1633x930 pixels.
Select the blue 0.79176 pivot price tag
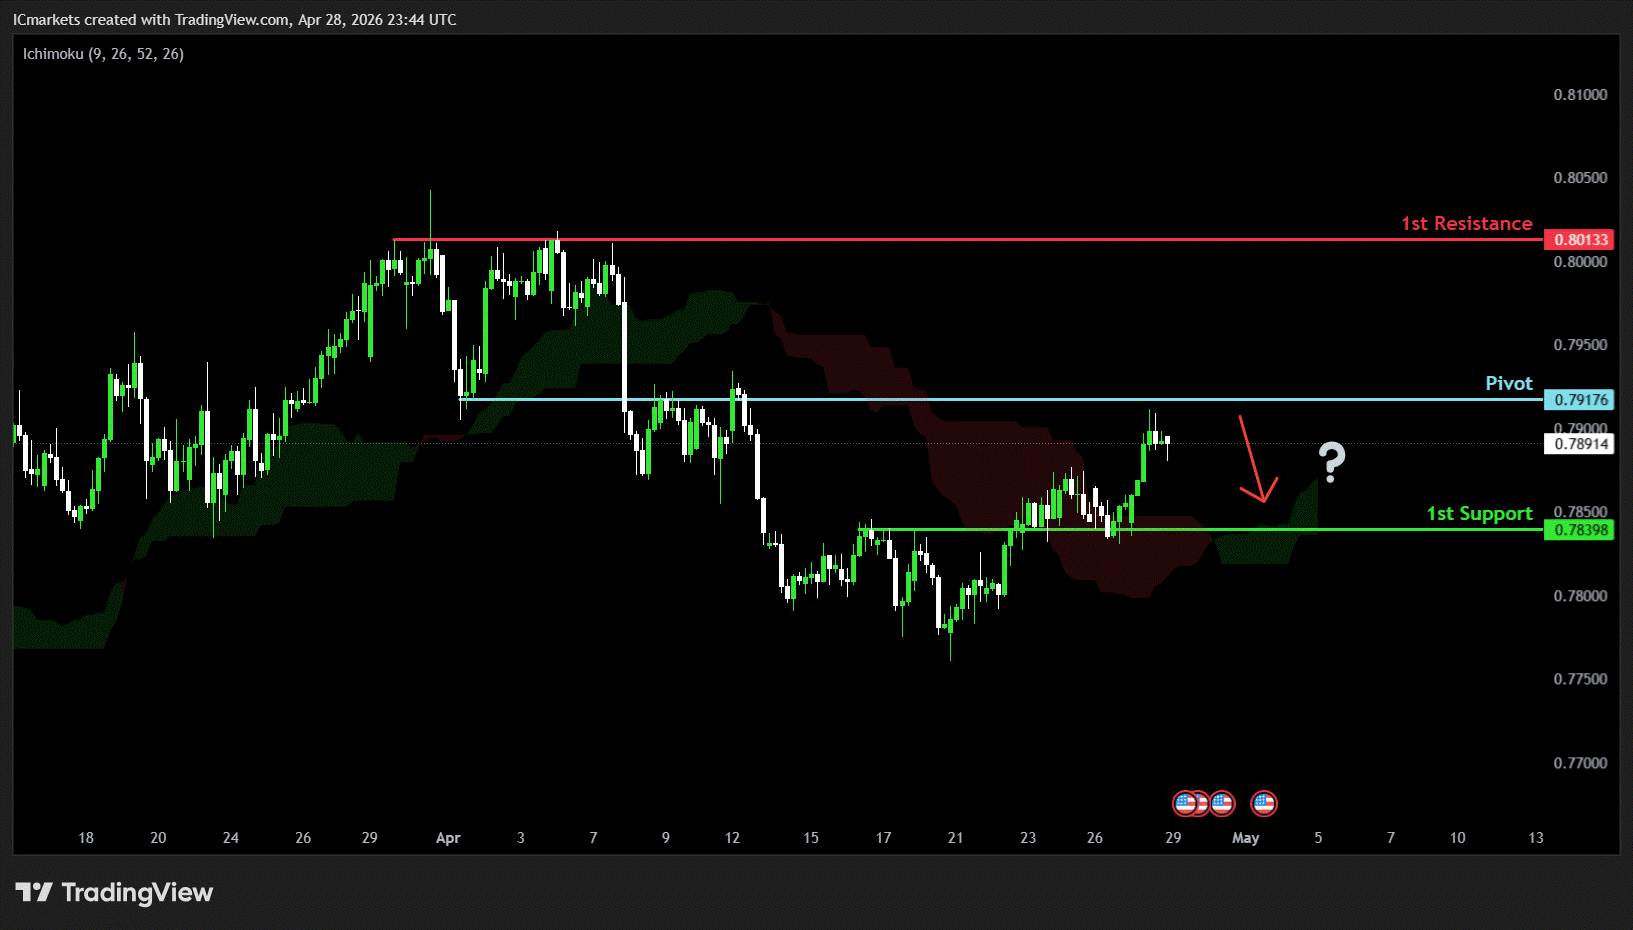coord(1580,400)
